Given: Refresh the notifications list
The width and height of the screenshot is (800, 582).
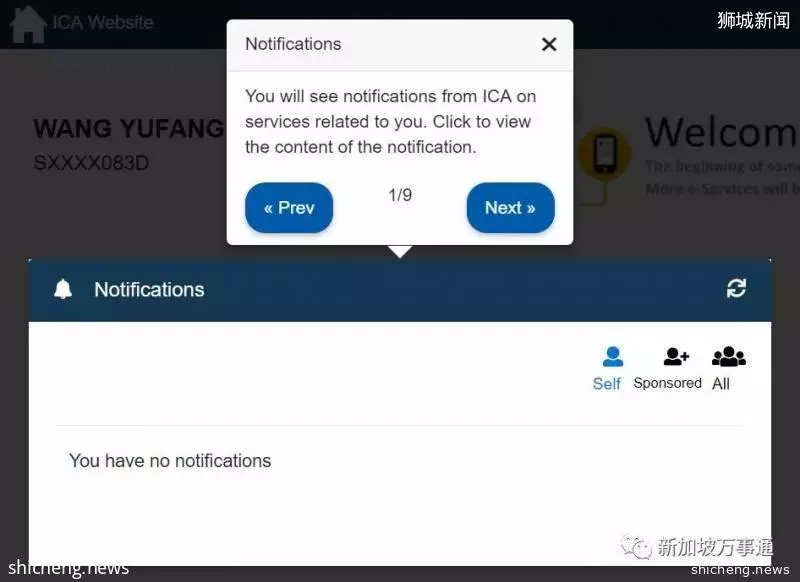Looking at the screenshot, I should (x=736, y=288).
